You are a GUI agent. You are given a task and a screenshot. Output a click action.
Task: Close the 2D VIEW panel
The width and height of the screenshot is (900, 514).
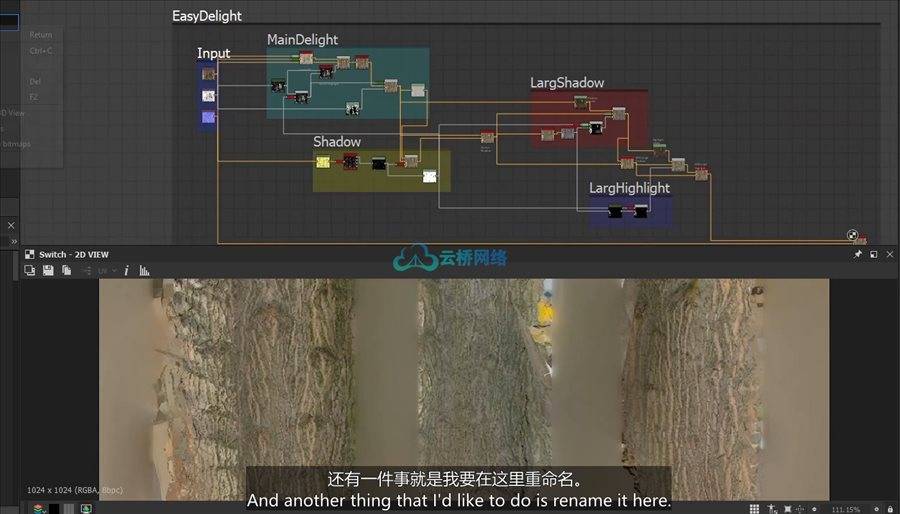890,254
